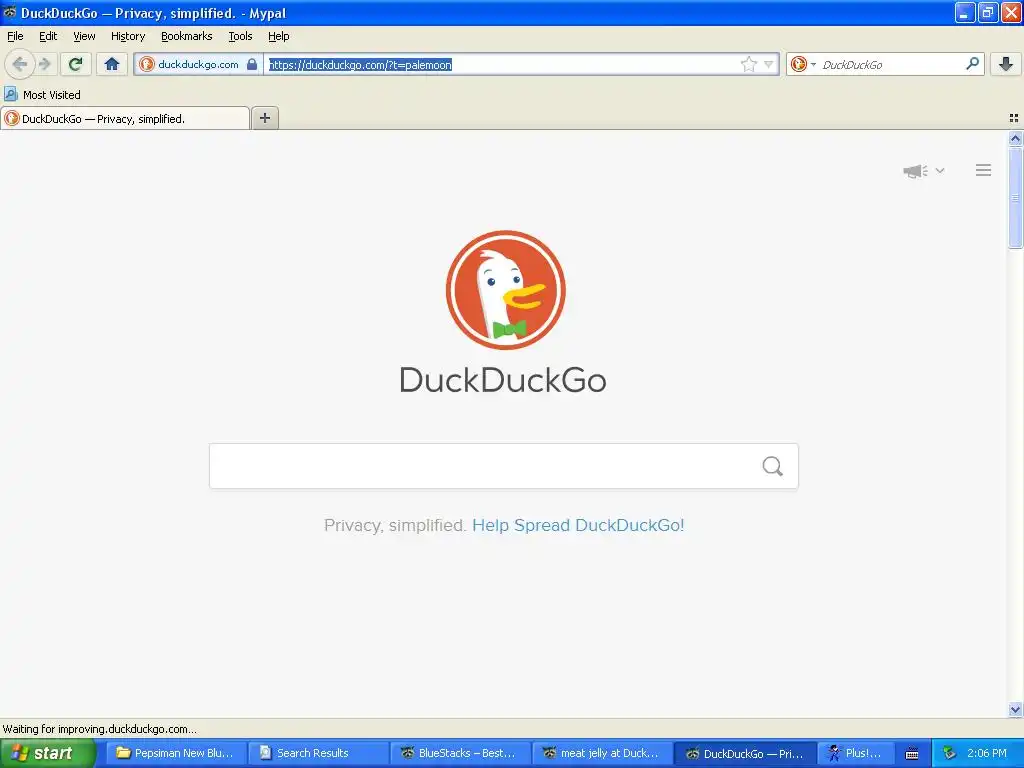Click the Windows start button

[47, 753]
